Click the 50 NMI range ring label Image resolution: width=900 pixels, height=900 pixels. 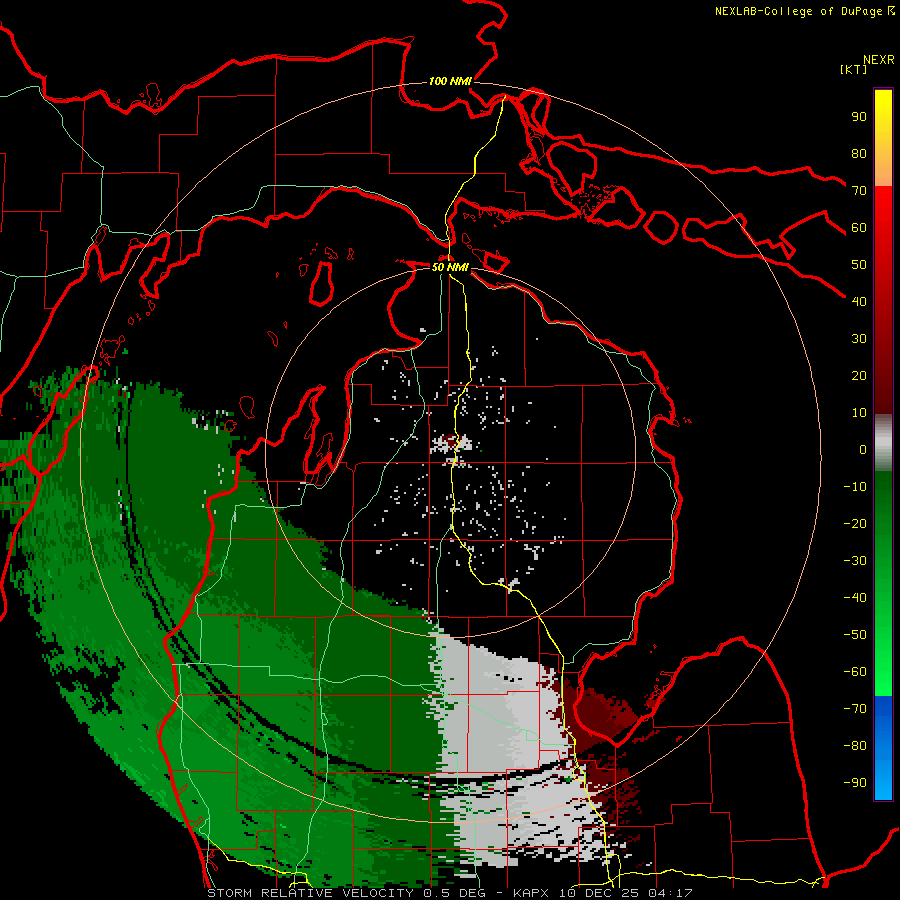pos(450,267)
